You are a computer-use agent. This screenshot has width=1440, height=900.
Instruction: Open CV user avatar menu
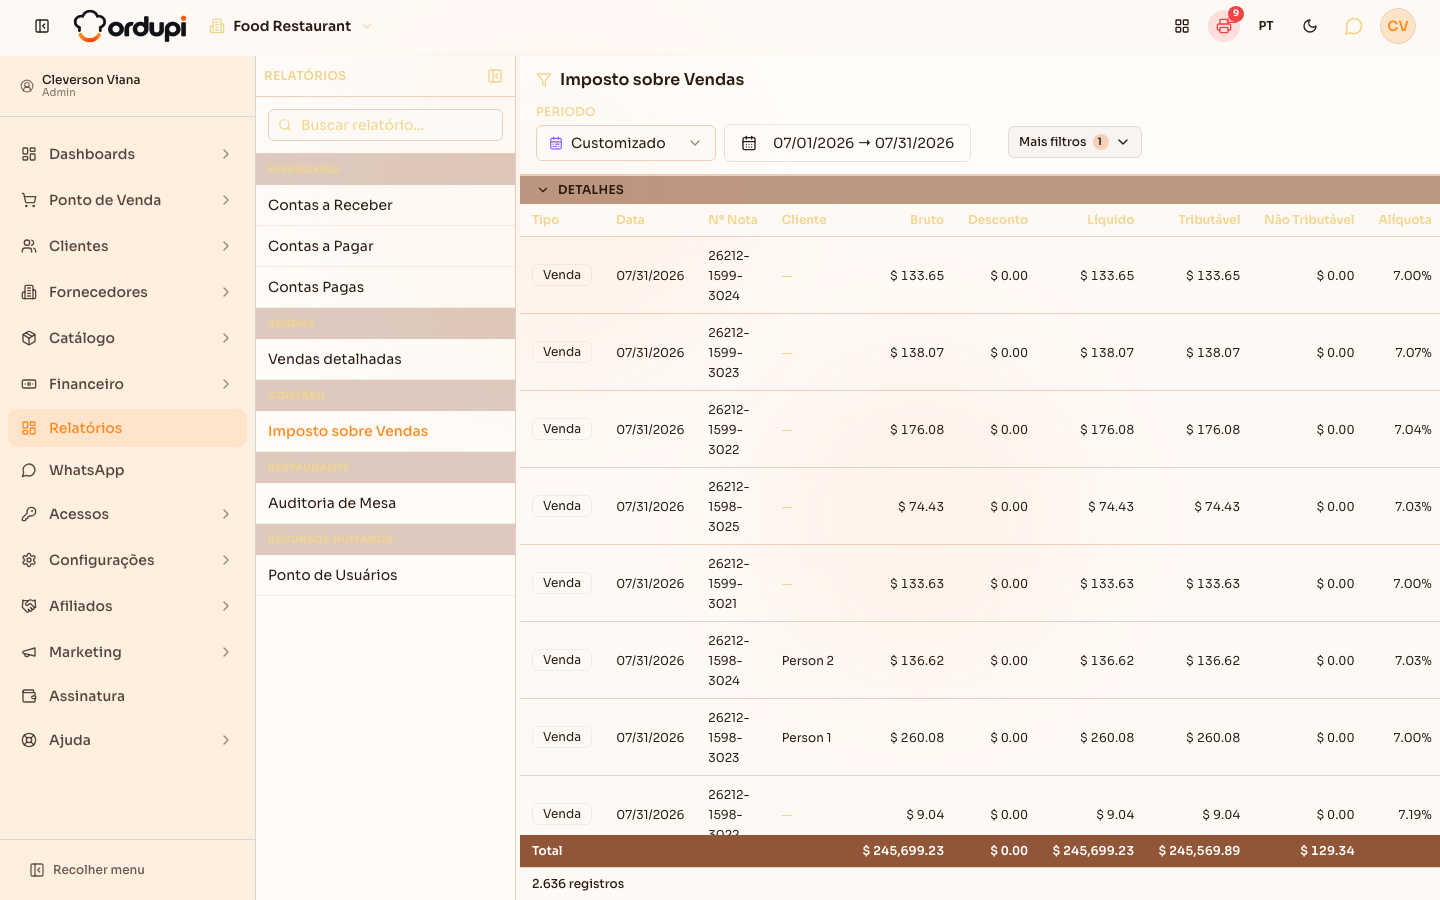click(1398, 26)
